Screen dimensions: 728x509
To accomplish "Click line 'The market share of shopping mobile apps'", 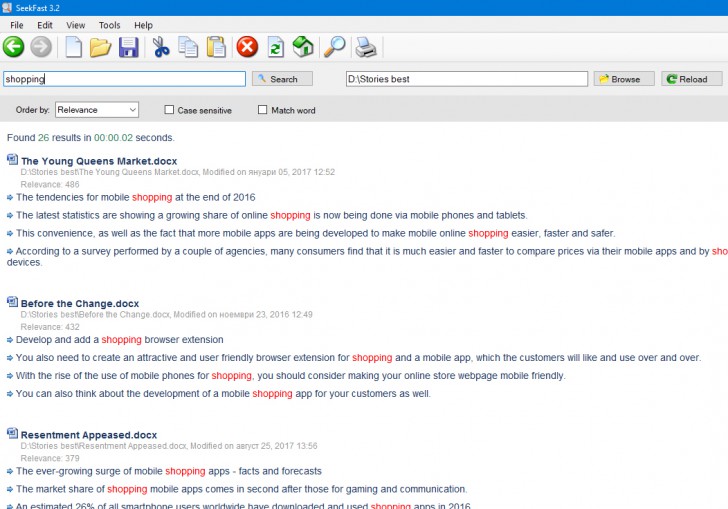I will (241, 489).
